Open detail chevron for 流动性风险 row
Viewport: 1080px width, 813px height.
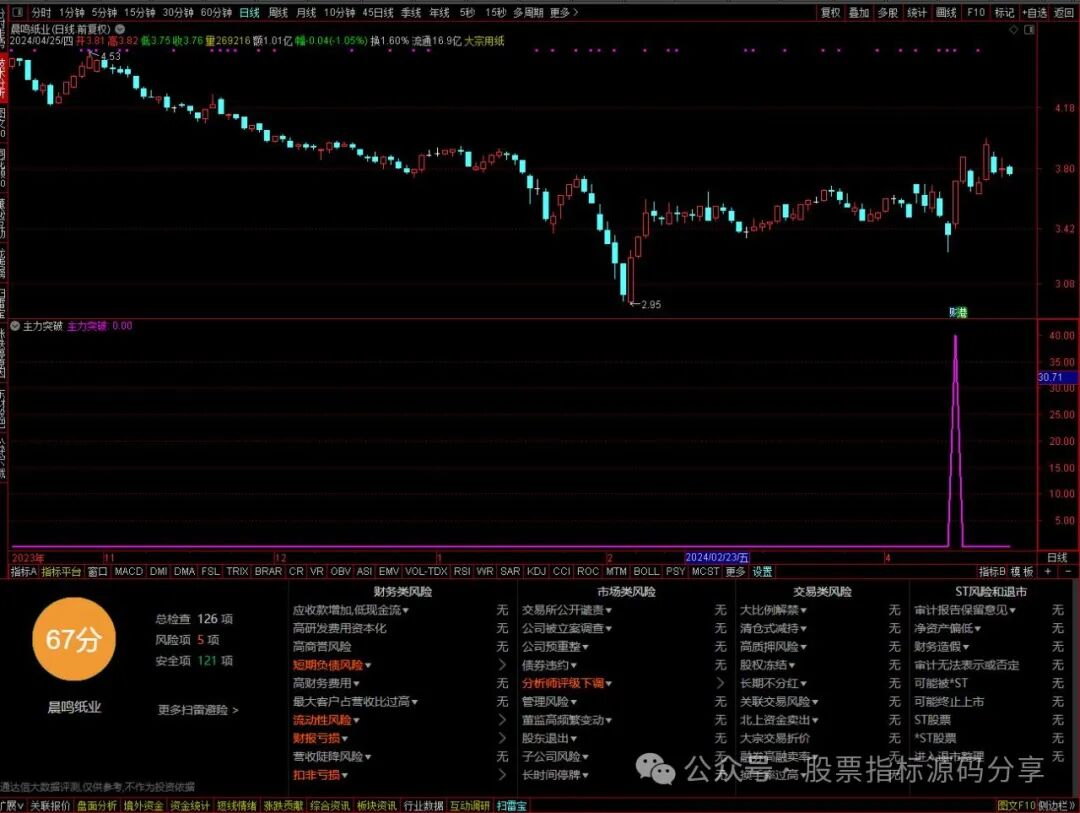(502, 720)
